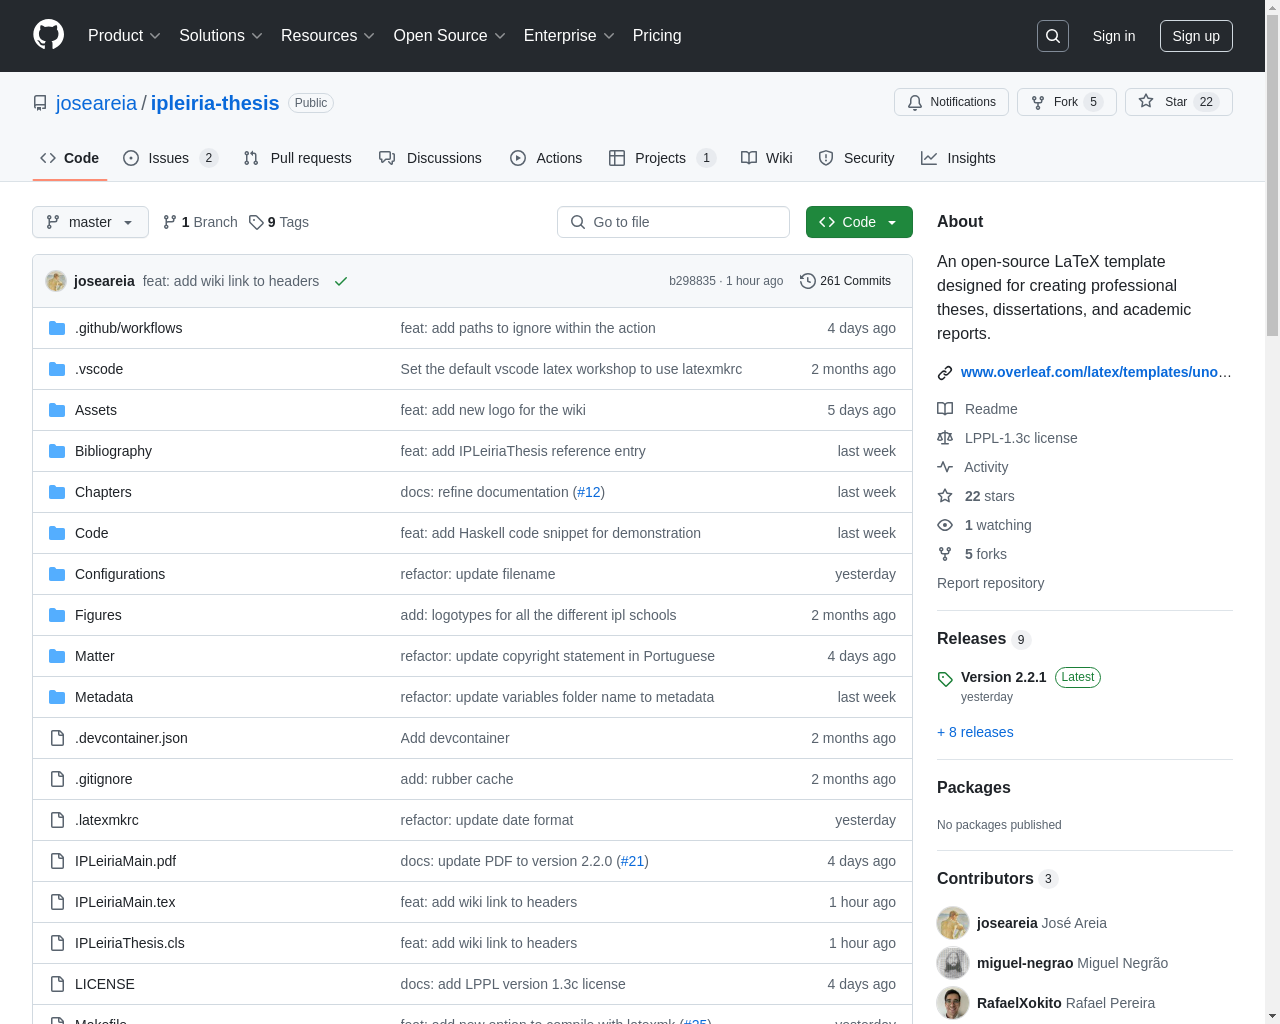Switch to the Discussions tab
Screen dimensions: 1280x1024
(430, 158)
